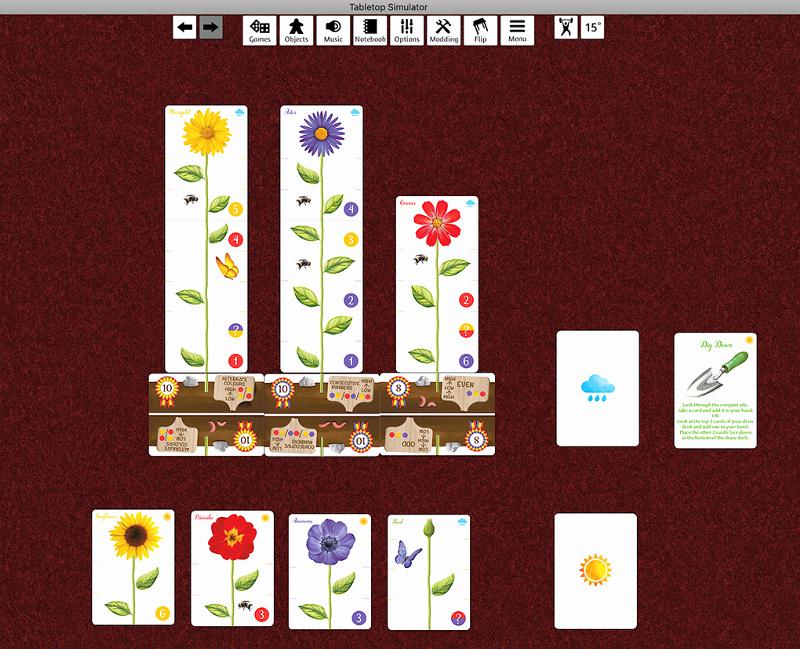The width and height of the screenshot is (800, 649).
Task: Select the red Primula card numbered 3
Action: pos(232,568)
